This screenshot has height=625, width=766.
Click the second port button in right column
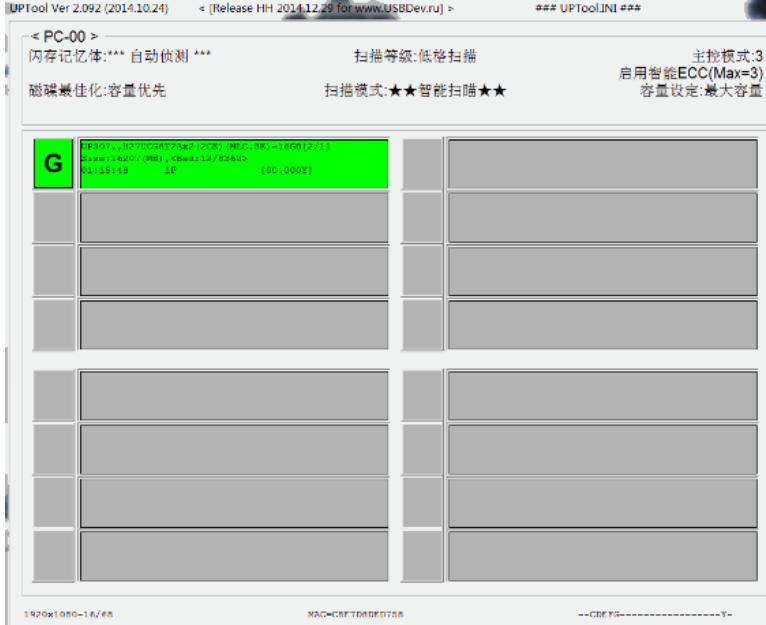tap(422, 218)
